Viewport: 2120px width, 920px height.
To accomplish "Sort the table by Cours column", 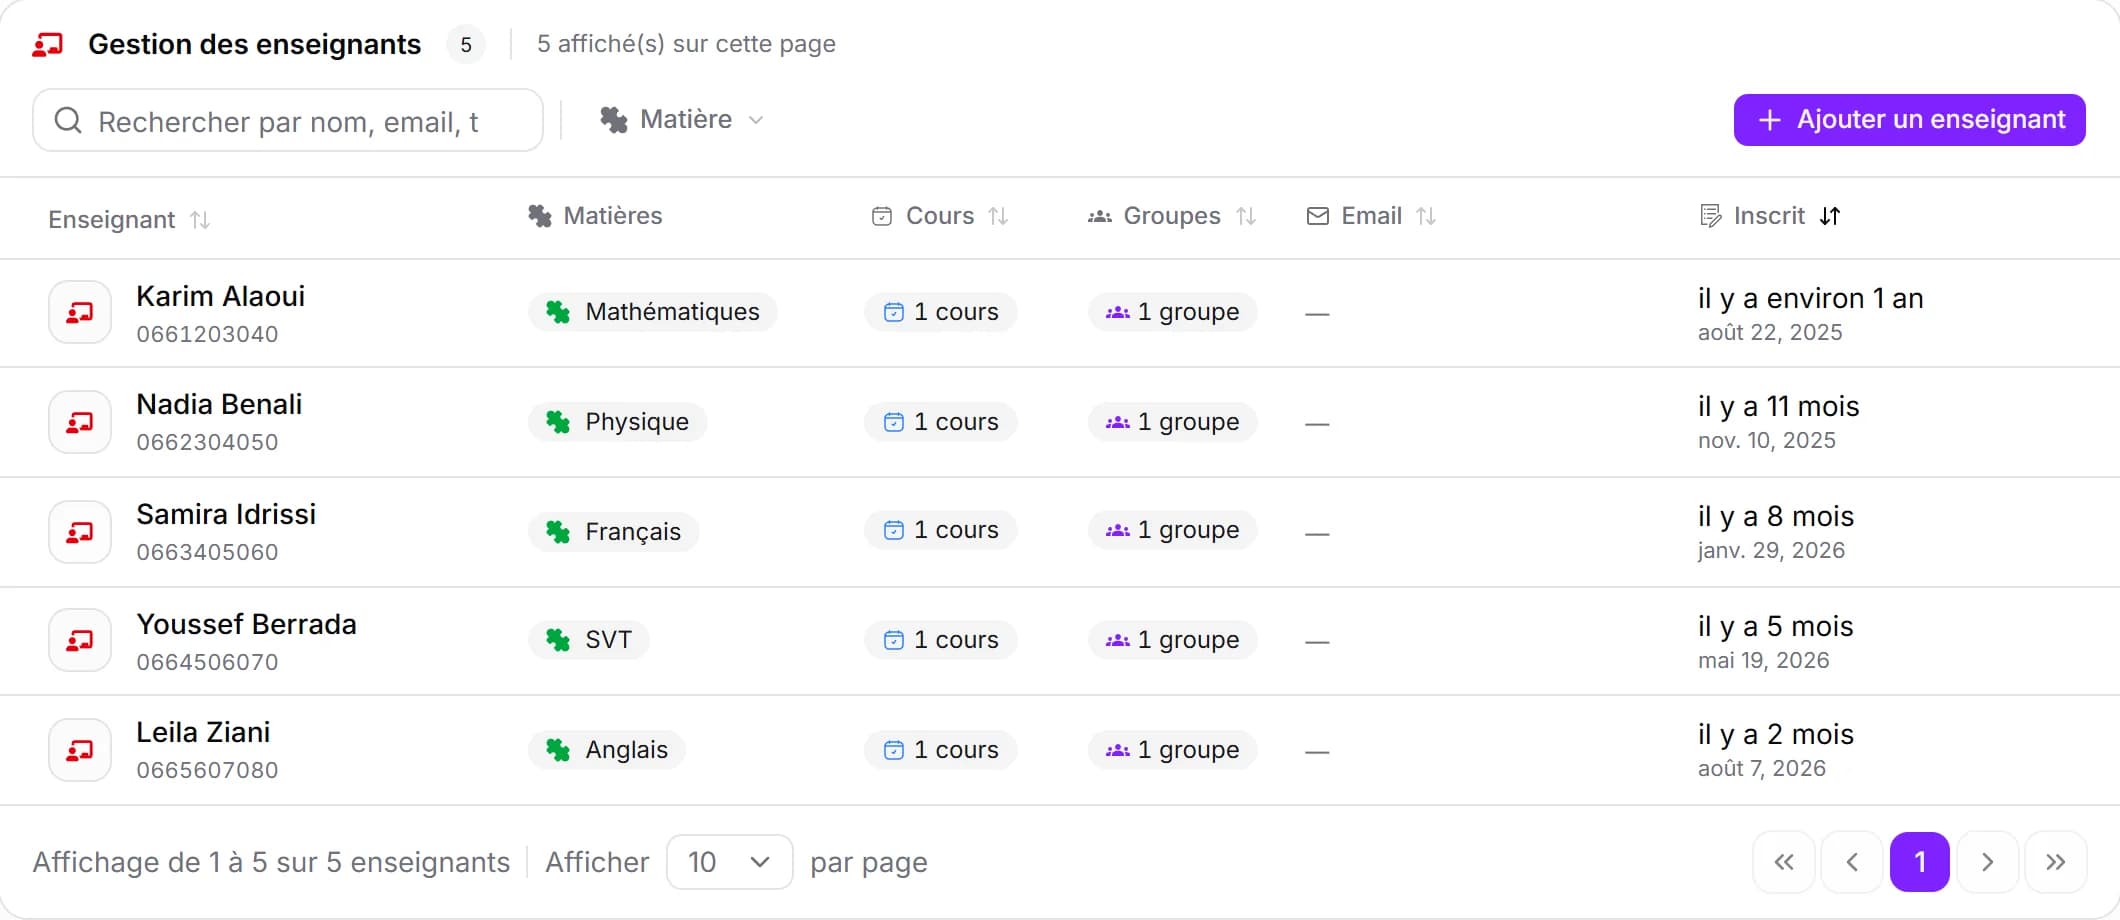I will tap(939, 216).
